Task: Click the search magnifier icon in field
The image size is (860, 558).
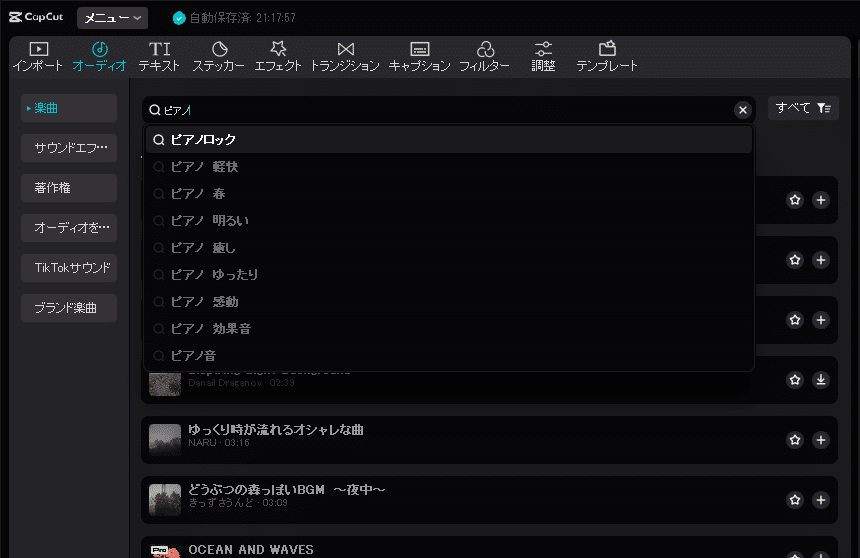Action: pos(155,110)
